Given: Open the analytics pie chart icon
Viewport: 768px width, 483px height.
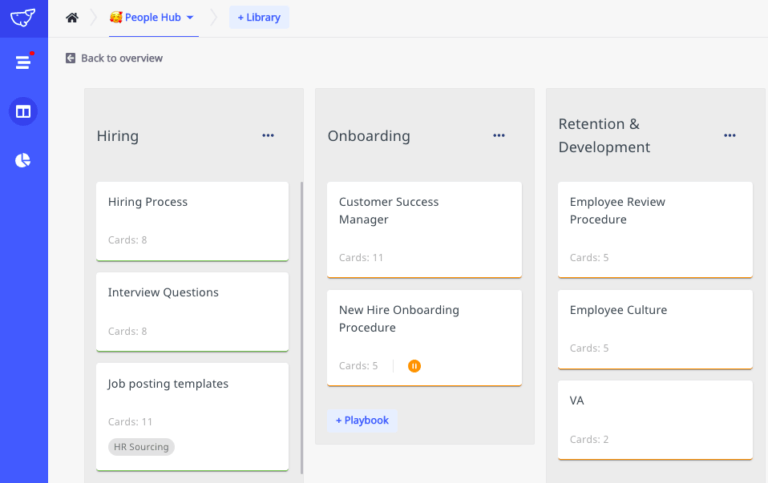Looking at the screenshot, I should click(x=23, y=160).
